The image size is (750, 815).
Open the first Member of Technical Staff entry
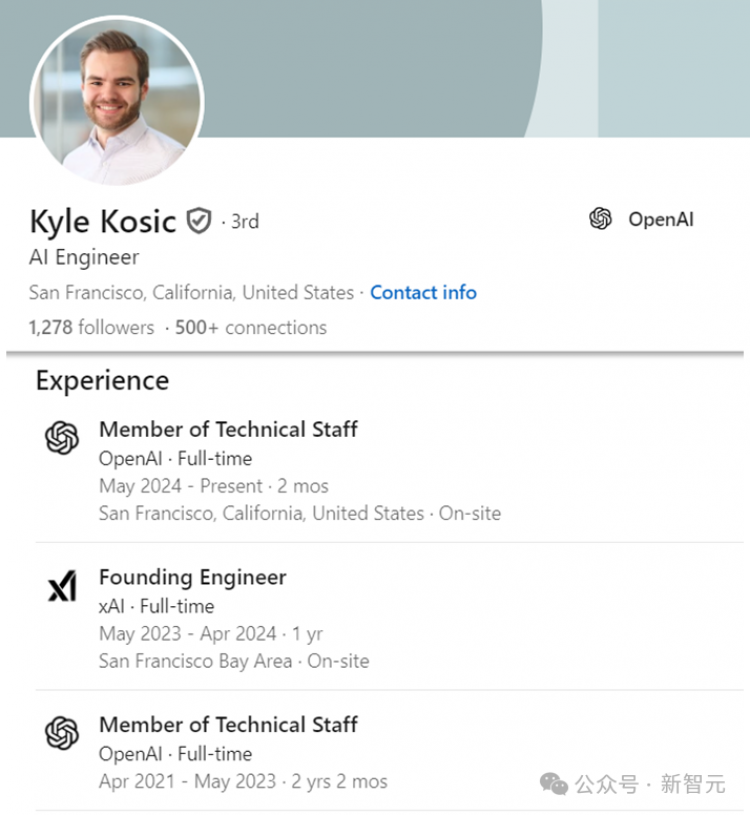coord(228,429)
